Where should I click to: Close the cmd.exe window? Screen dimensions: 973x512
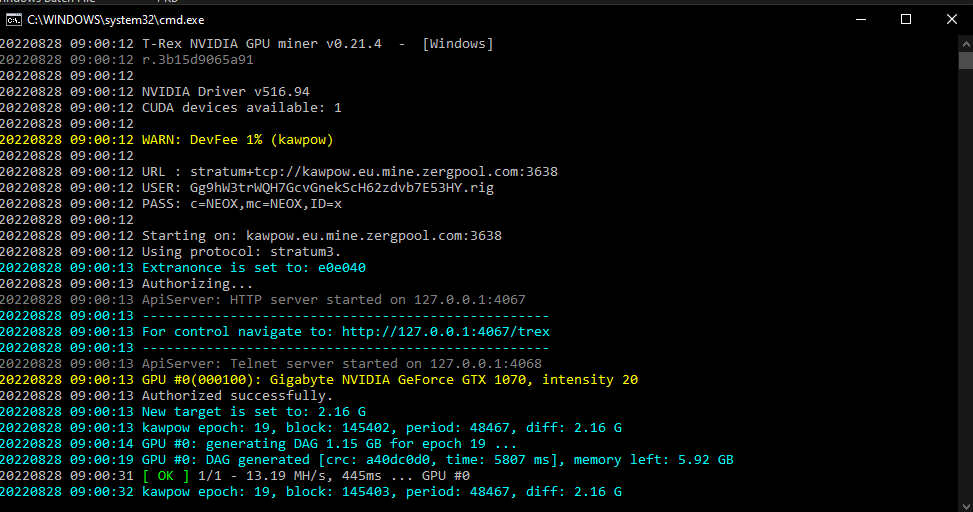pos(951,19)
